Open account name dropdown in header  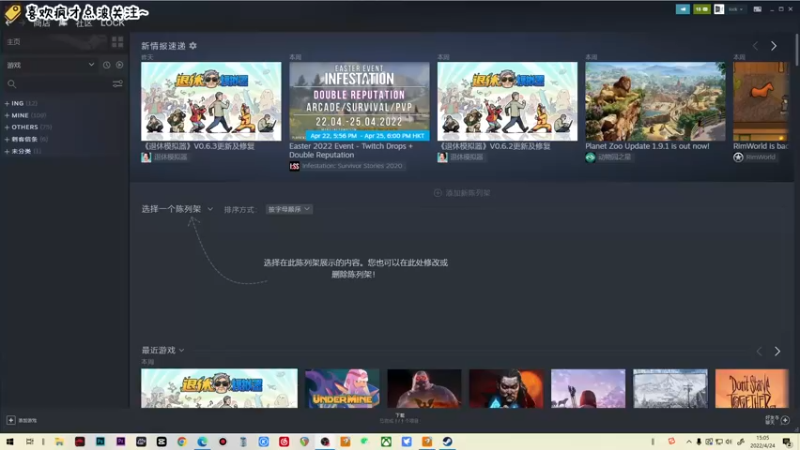(735, 9)
